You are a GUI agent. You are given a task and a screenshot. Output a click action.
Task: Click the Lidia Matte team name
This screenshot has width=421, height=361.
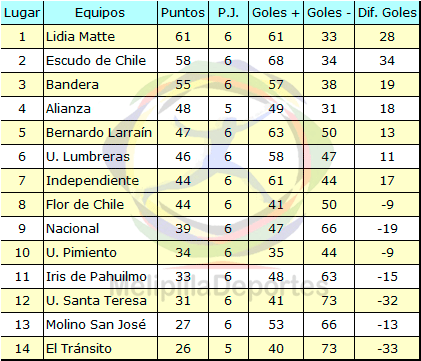[x=80, y=37]
